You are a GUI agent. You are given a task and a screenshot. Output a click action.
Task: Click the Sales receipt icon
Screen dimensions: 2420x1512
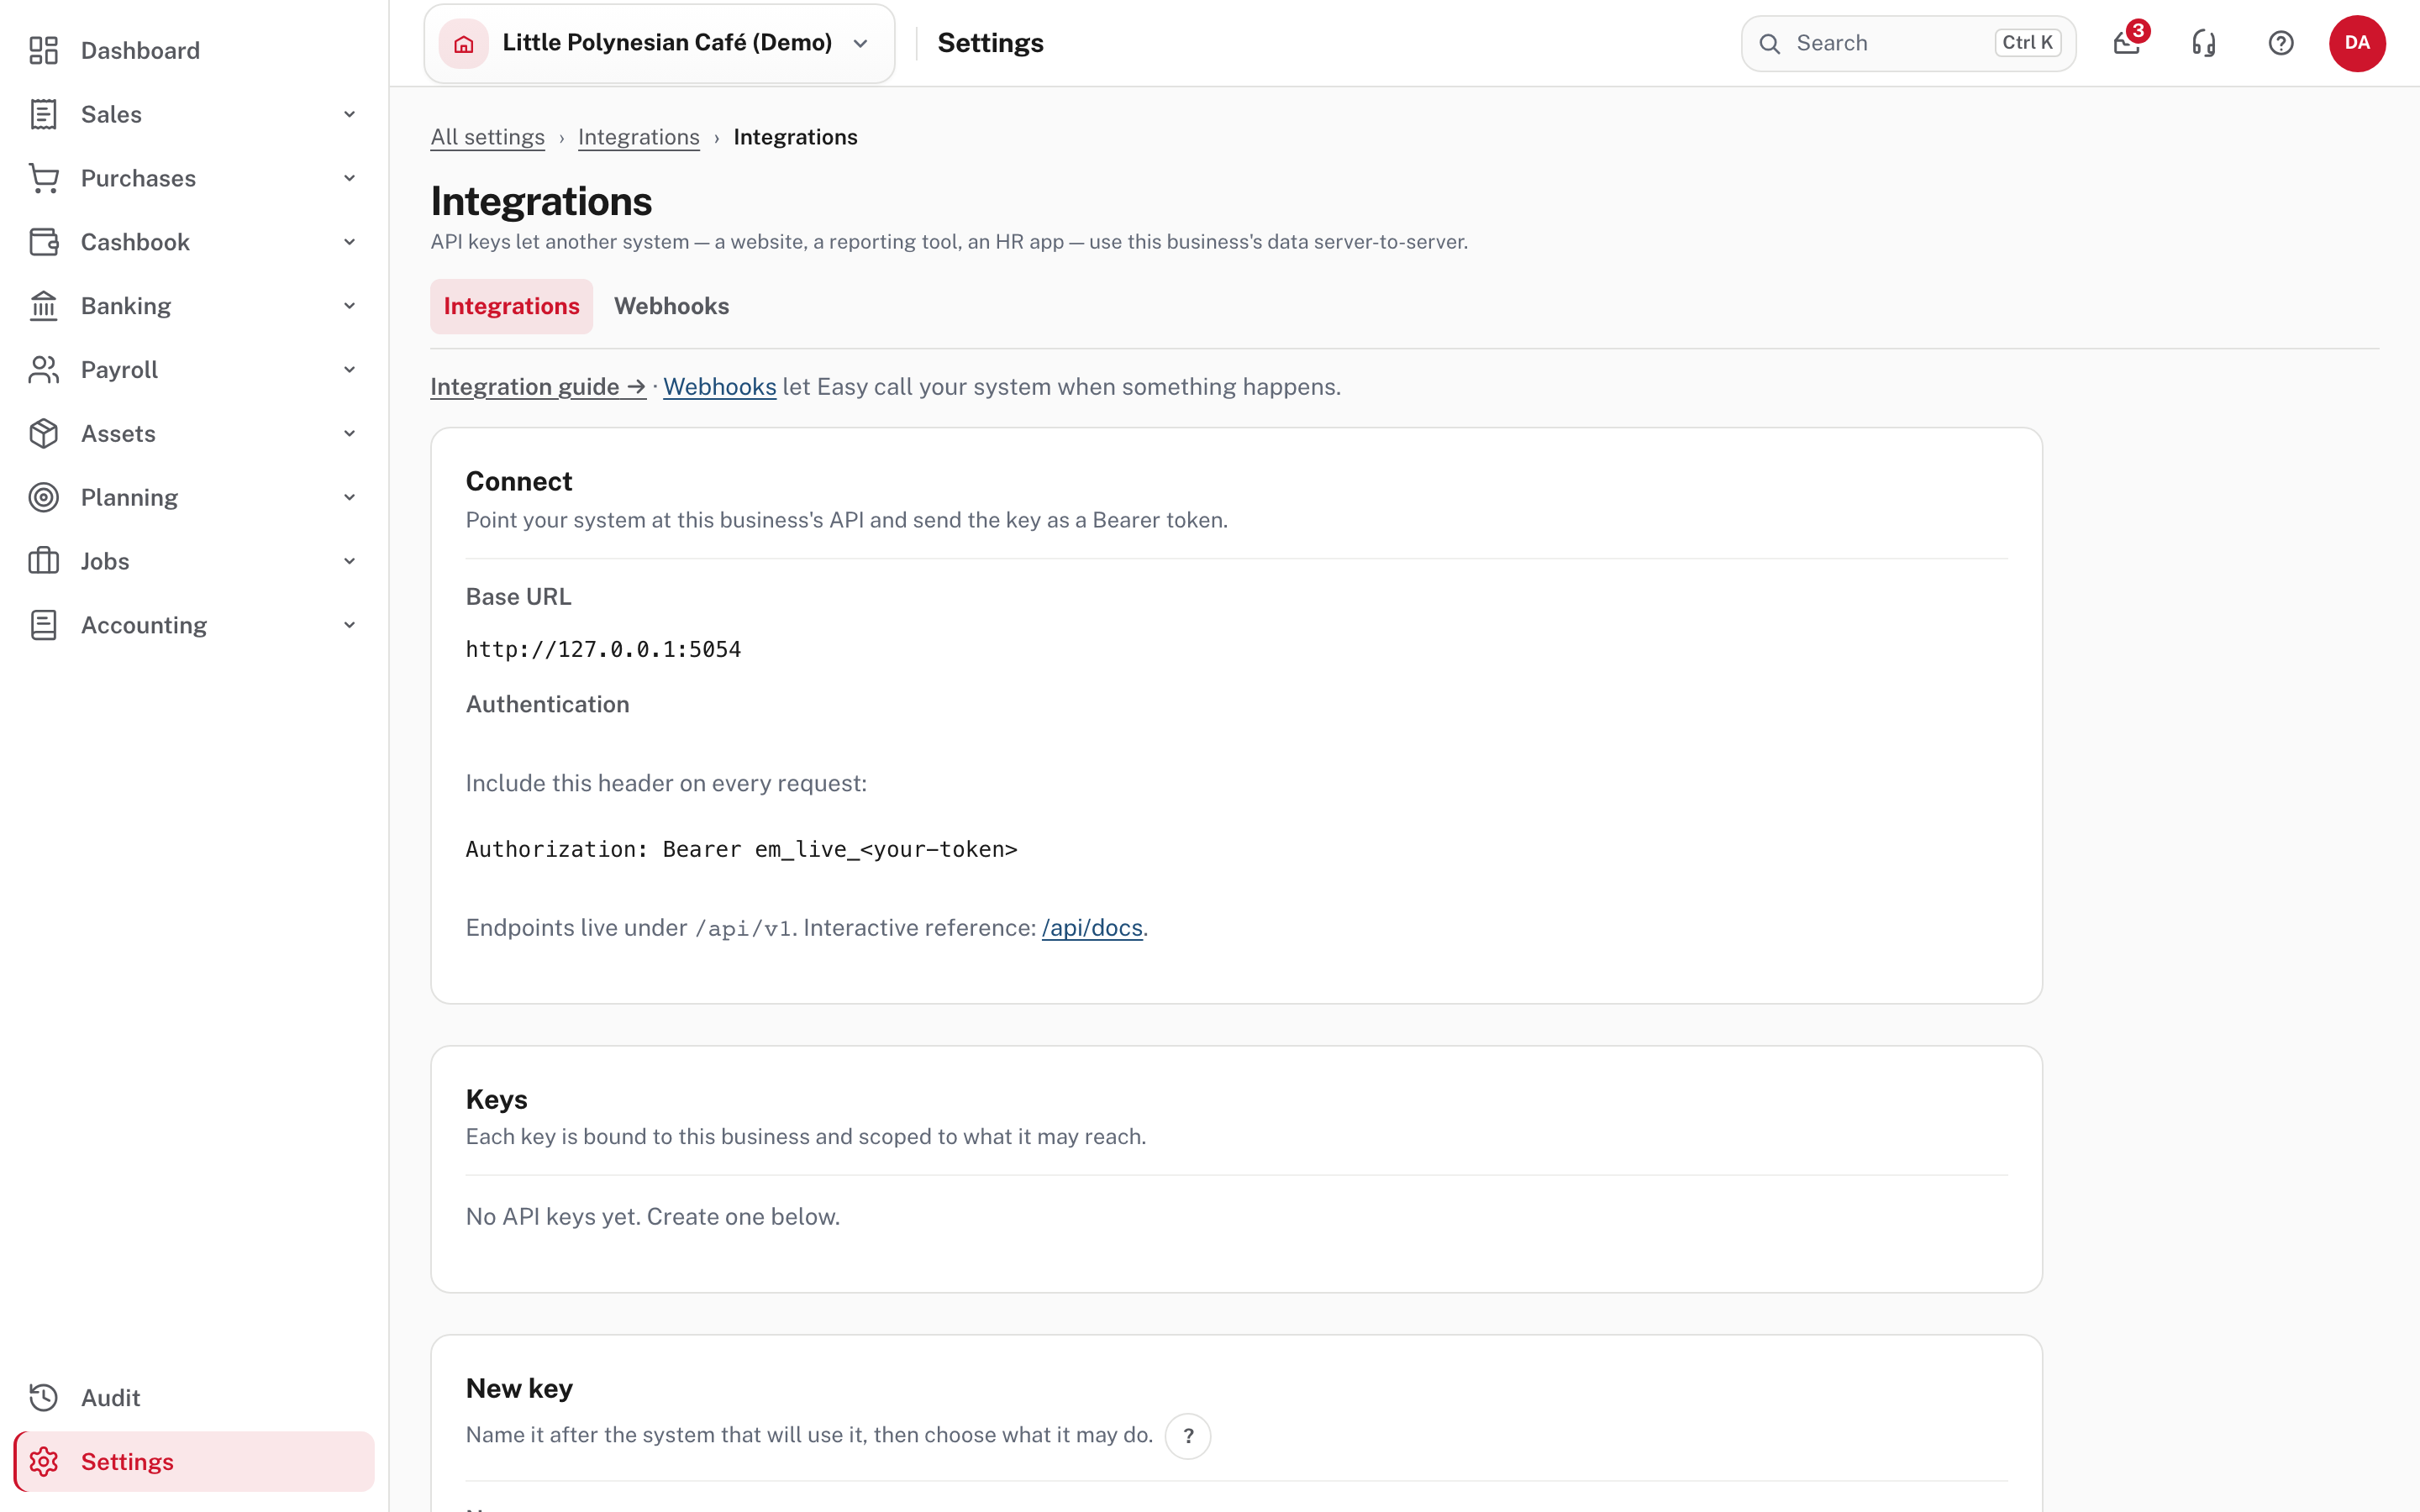[43, 114]
